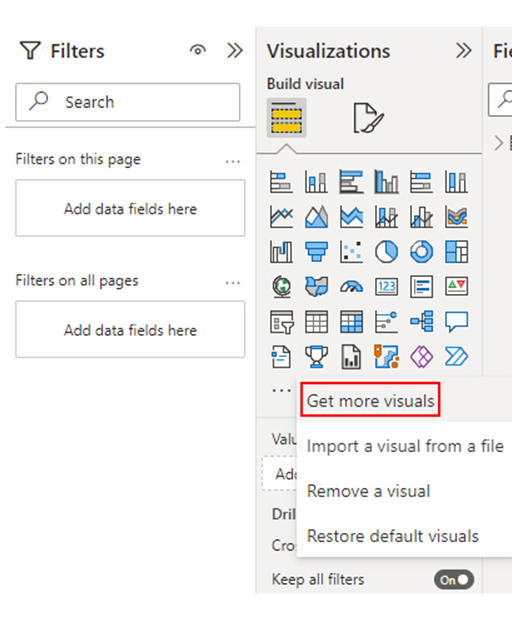515x620 pixels.
Task: Select the trophy metrics visual
Action: point(316,357)
